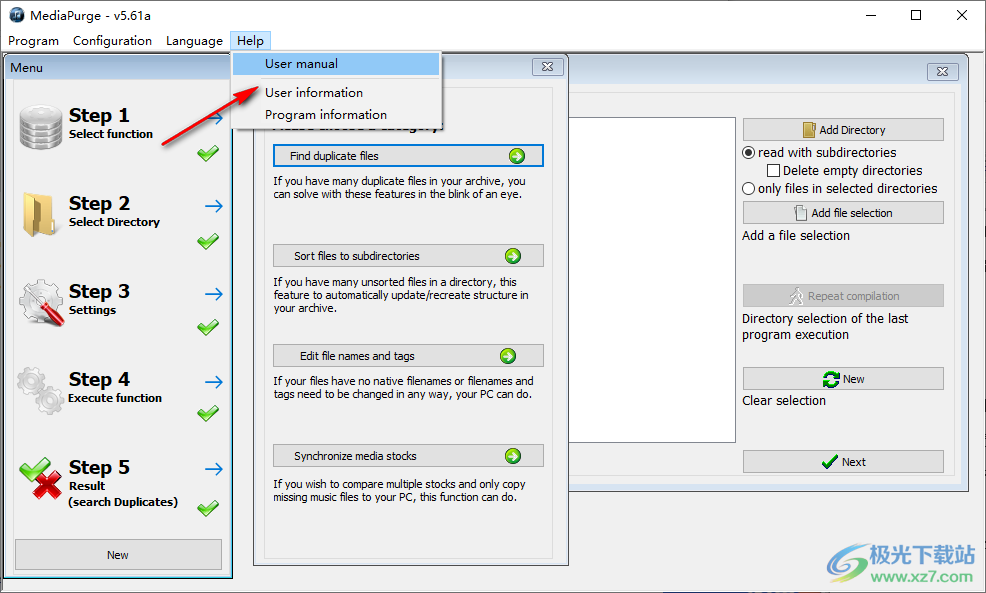Choose Program information from Help menu
The width and height of the screenshot is (986, 593).
tap(336, 115)
